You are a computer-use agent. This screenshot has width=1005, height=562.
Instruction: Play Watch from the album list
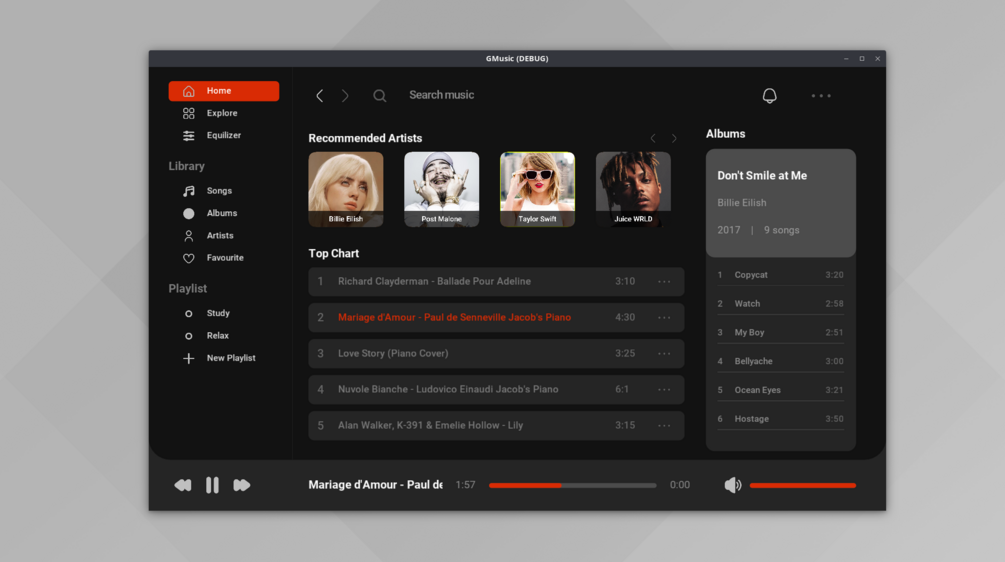(x=781, y=304)
